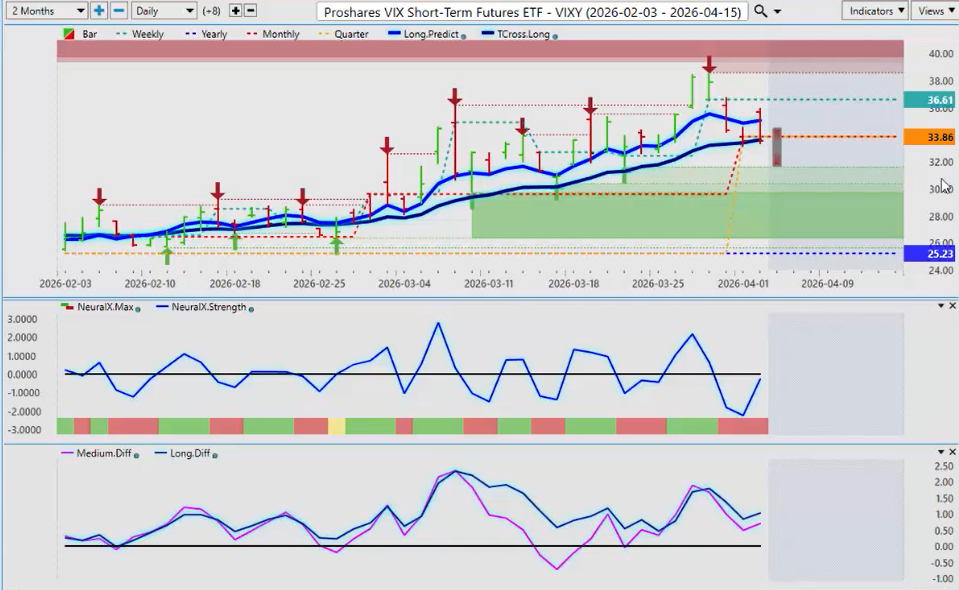Collapse the Medium.Diff panel with its arrow
Viewport: 959px width, 590px height.
click(x=939, y=452)
